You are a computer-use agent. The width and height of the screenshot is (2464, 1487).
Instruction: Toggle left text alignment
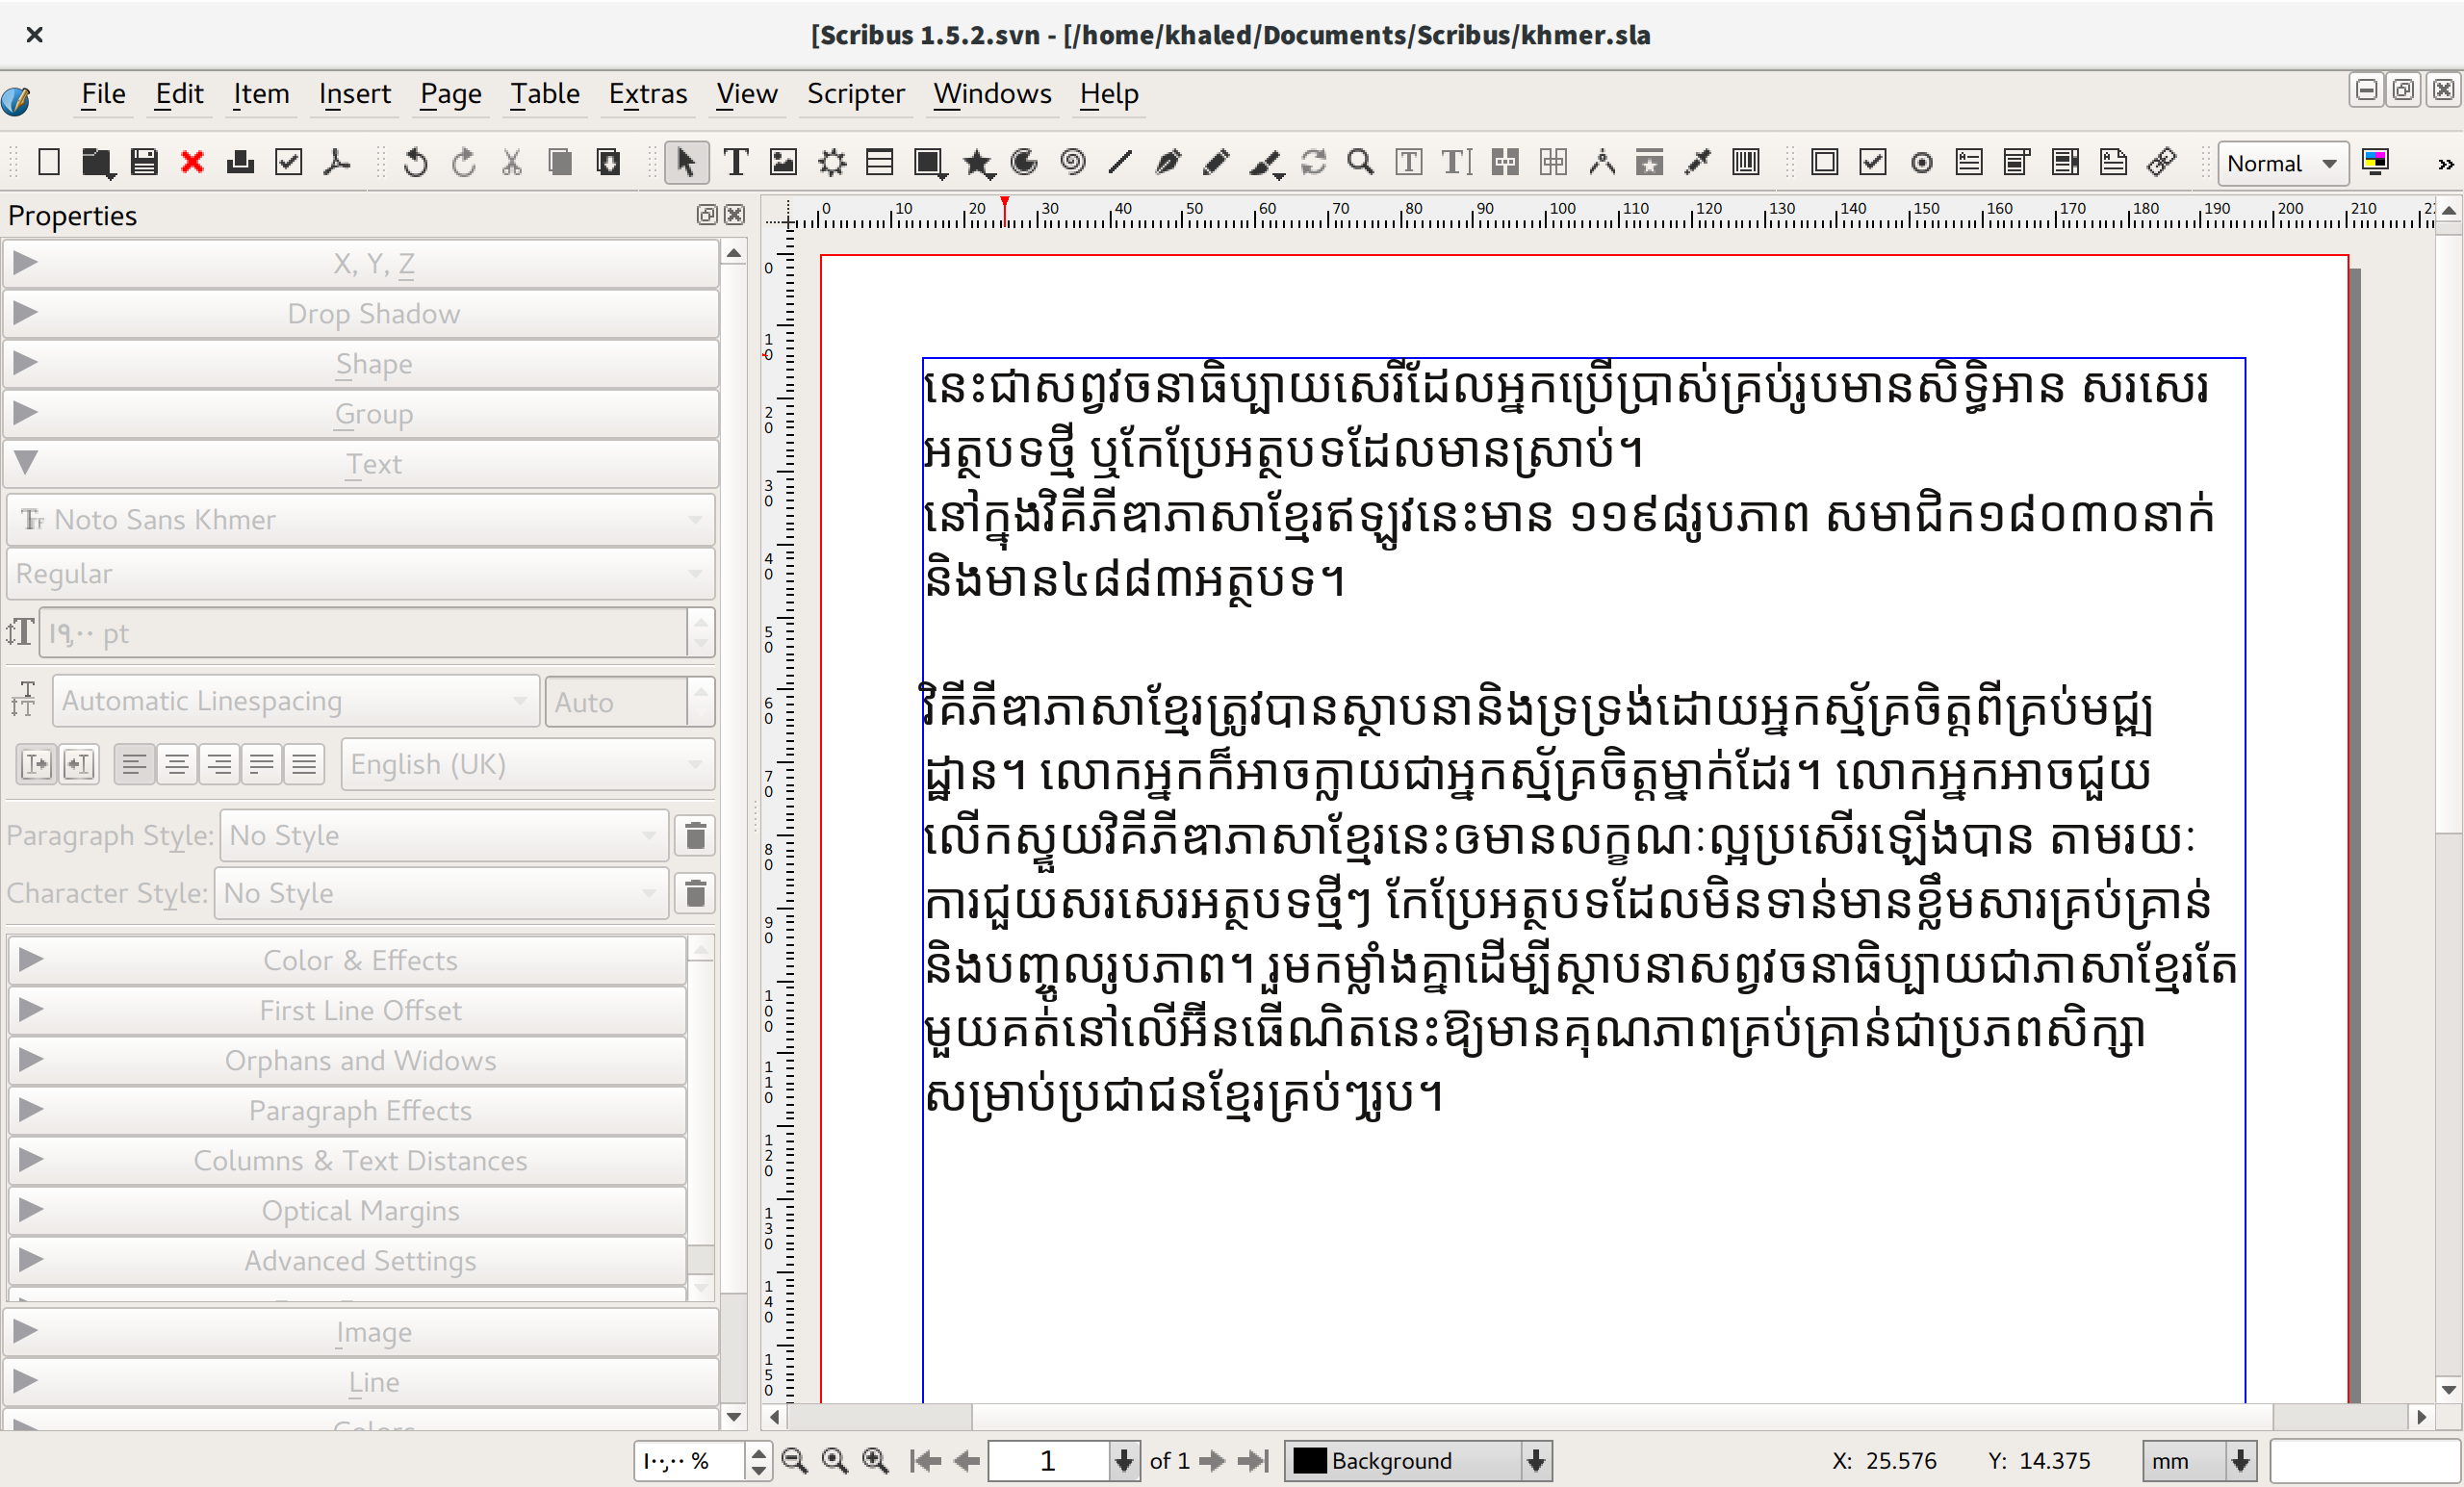(x=134, y=765)
